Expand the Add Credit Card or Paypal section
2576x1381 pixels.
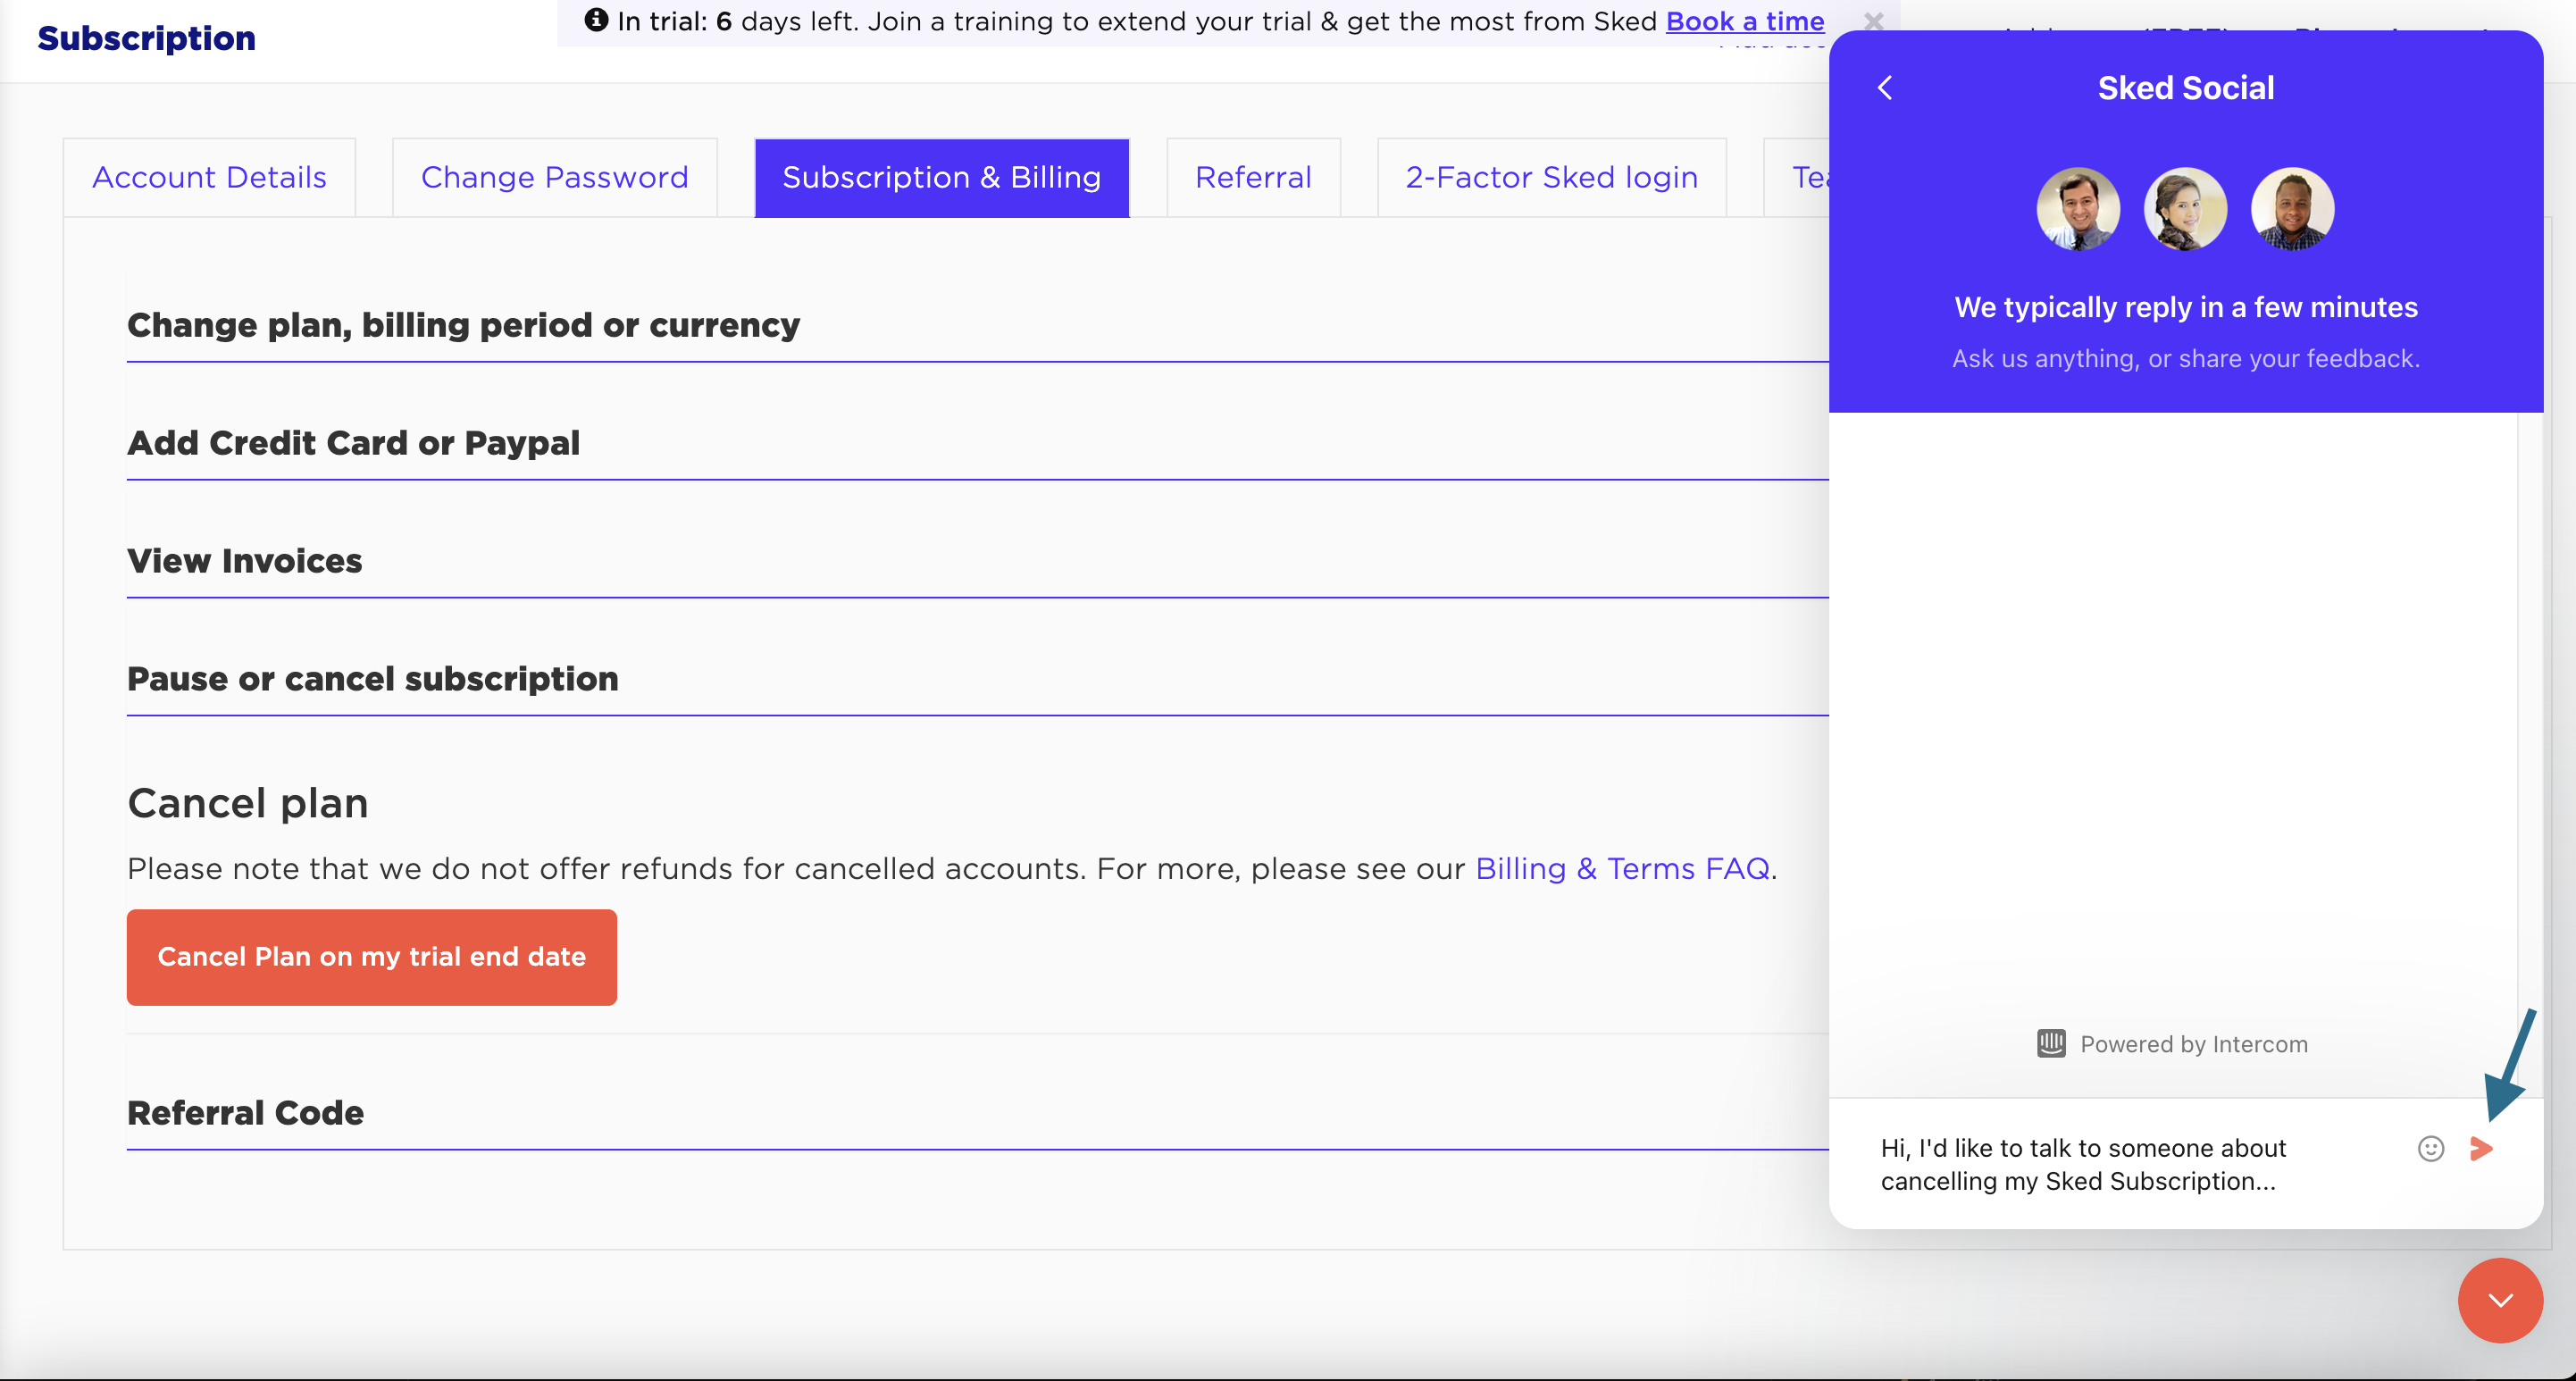pos(353,443)
